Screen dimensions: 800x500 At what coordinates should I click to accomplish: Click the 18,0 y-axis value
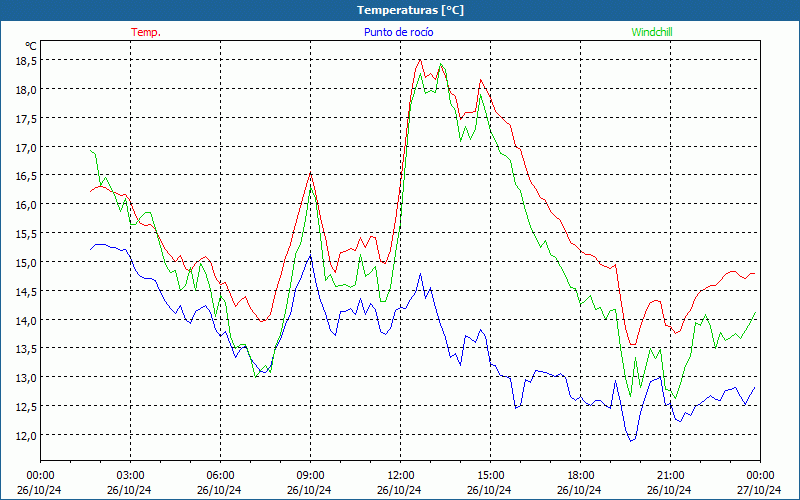(x=26, y=90)
